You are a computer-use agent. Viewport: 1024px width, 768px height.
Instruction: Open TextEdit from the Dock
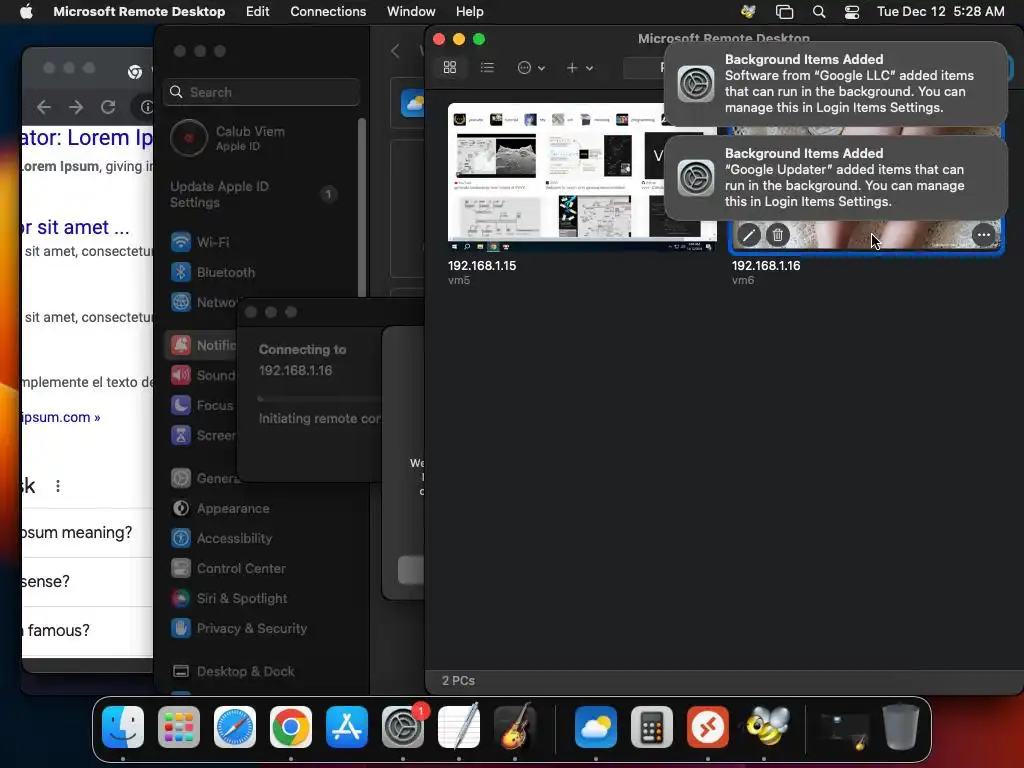tap(459, 727)
